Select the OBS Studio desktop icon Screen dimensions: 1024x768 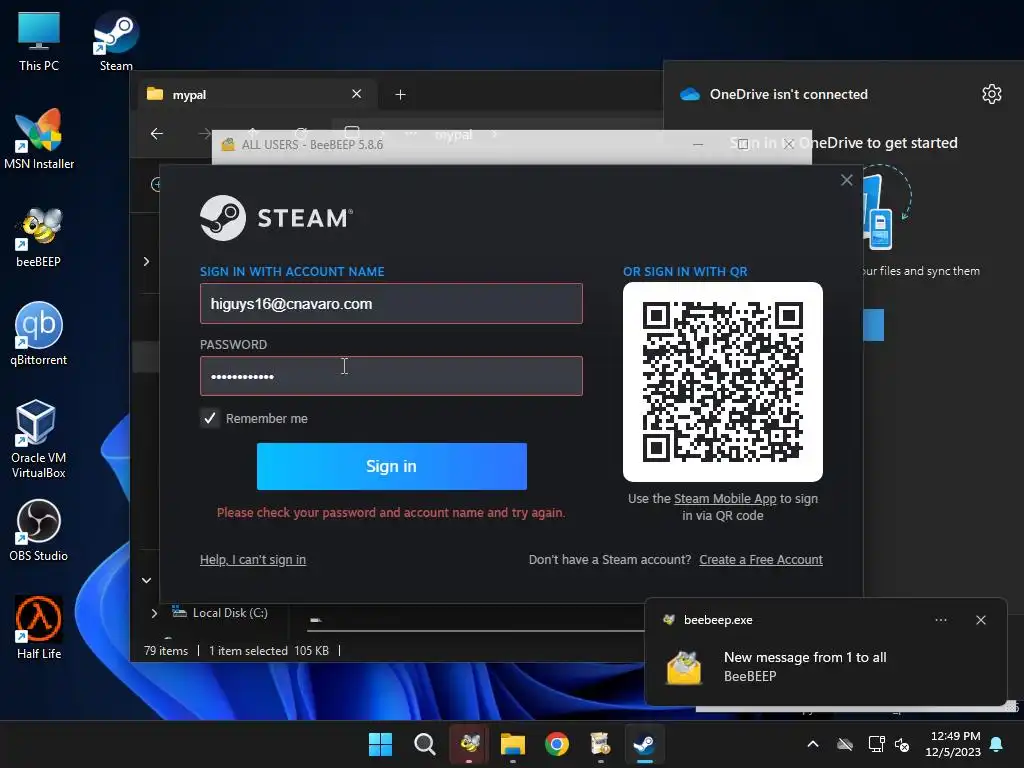coord(39,530)
